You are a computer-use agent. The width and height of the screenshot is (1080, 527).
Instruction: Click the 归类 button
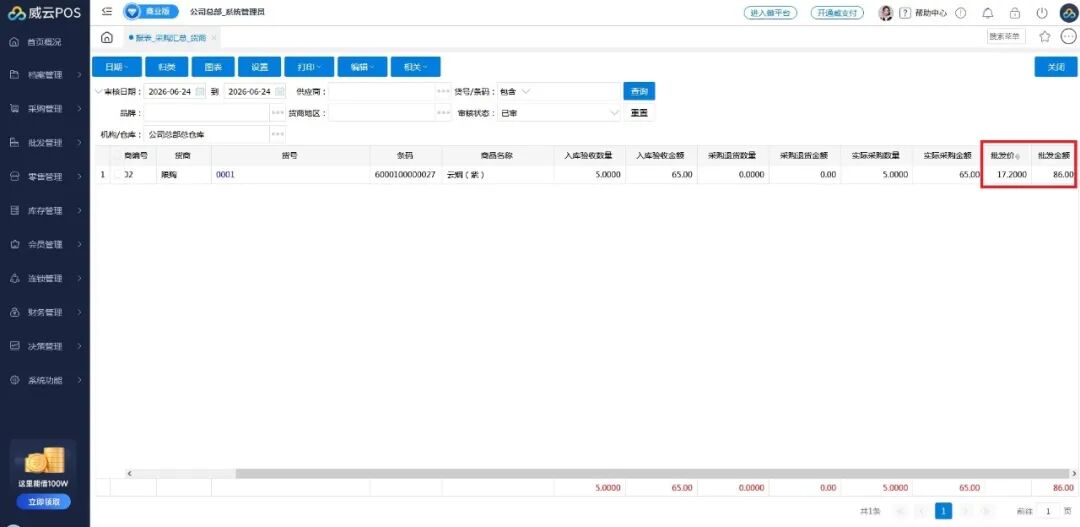pyautogui.click(x=167, y=67)
